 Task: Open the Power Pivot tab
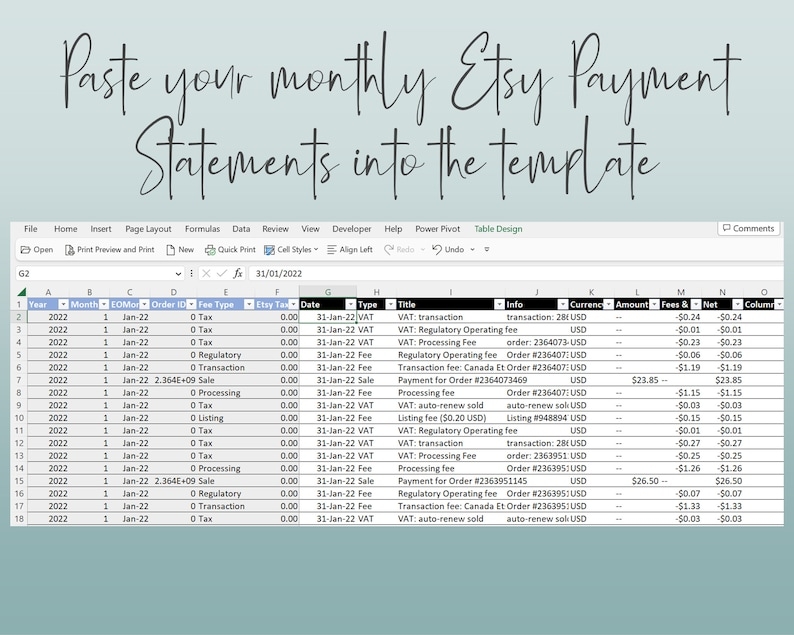point(438,229)
